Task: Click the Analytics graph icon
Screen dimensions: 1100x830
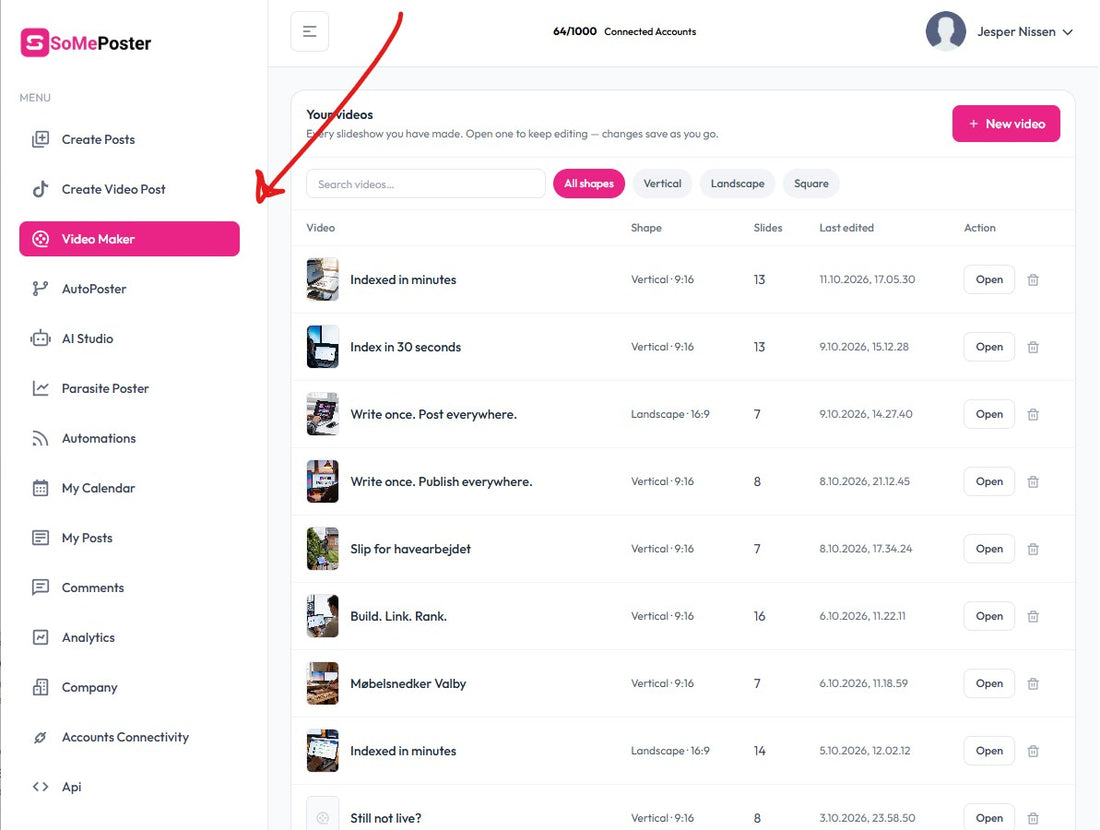Action: coord(41,637)
